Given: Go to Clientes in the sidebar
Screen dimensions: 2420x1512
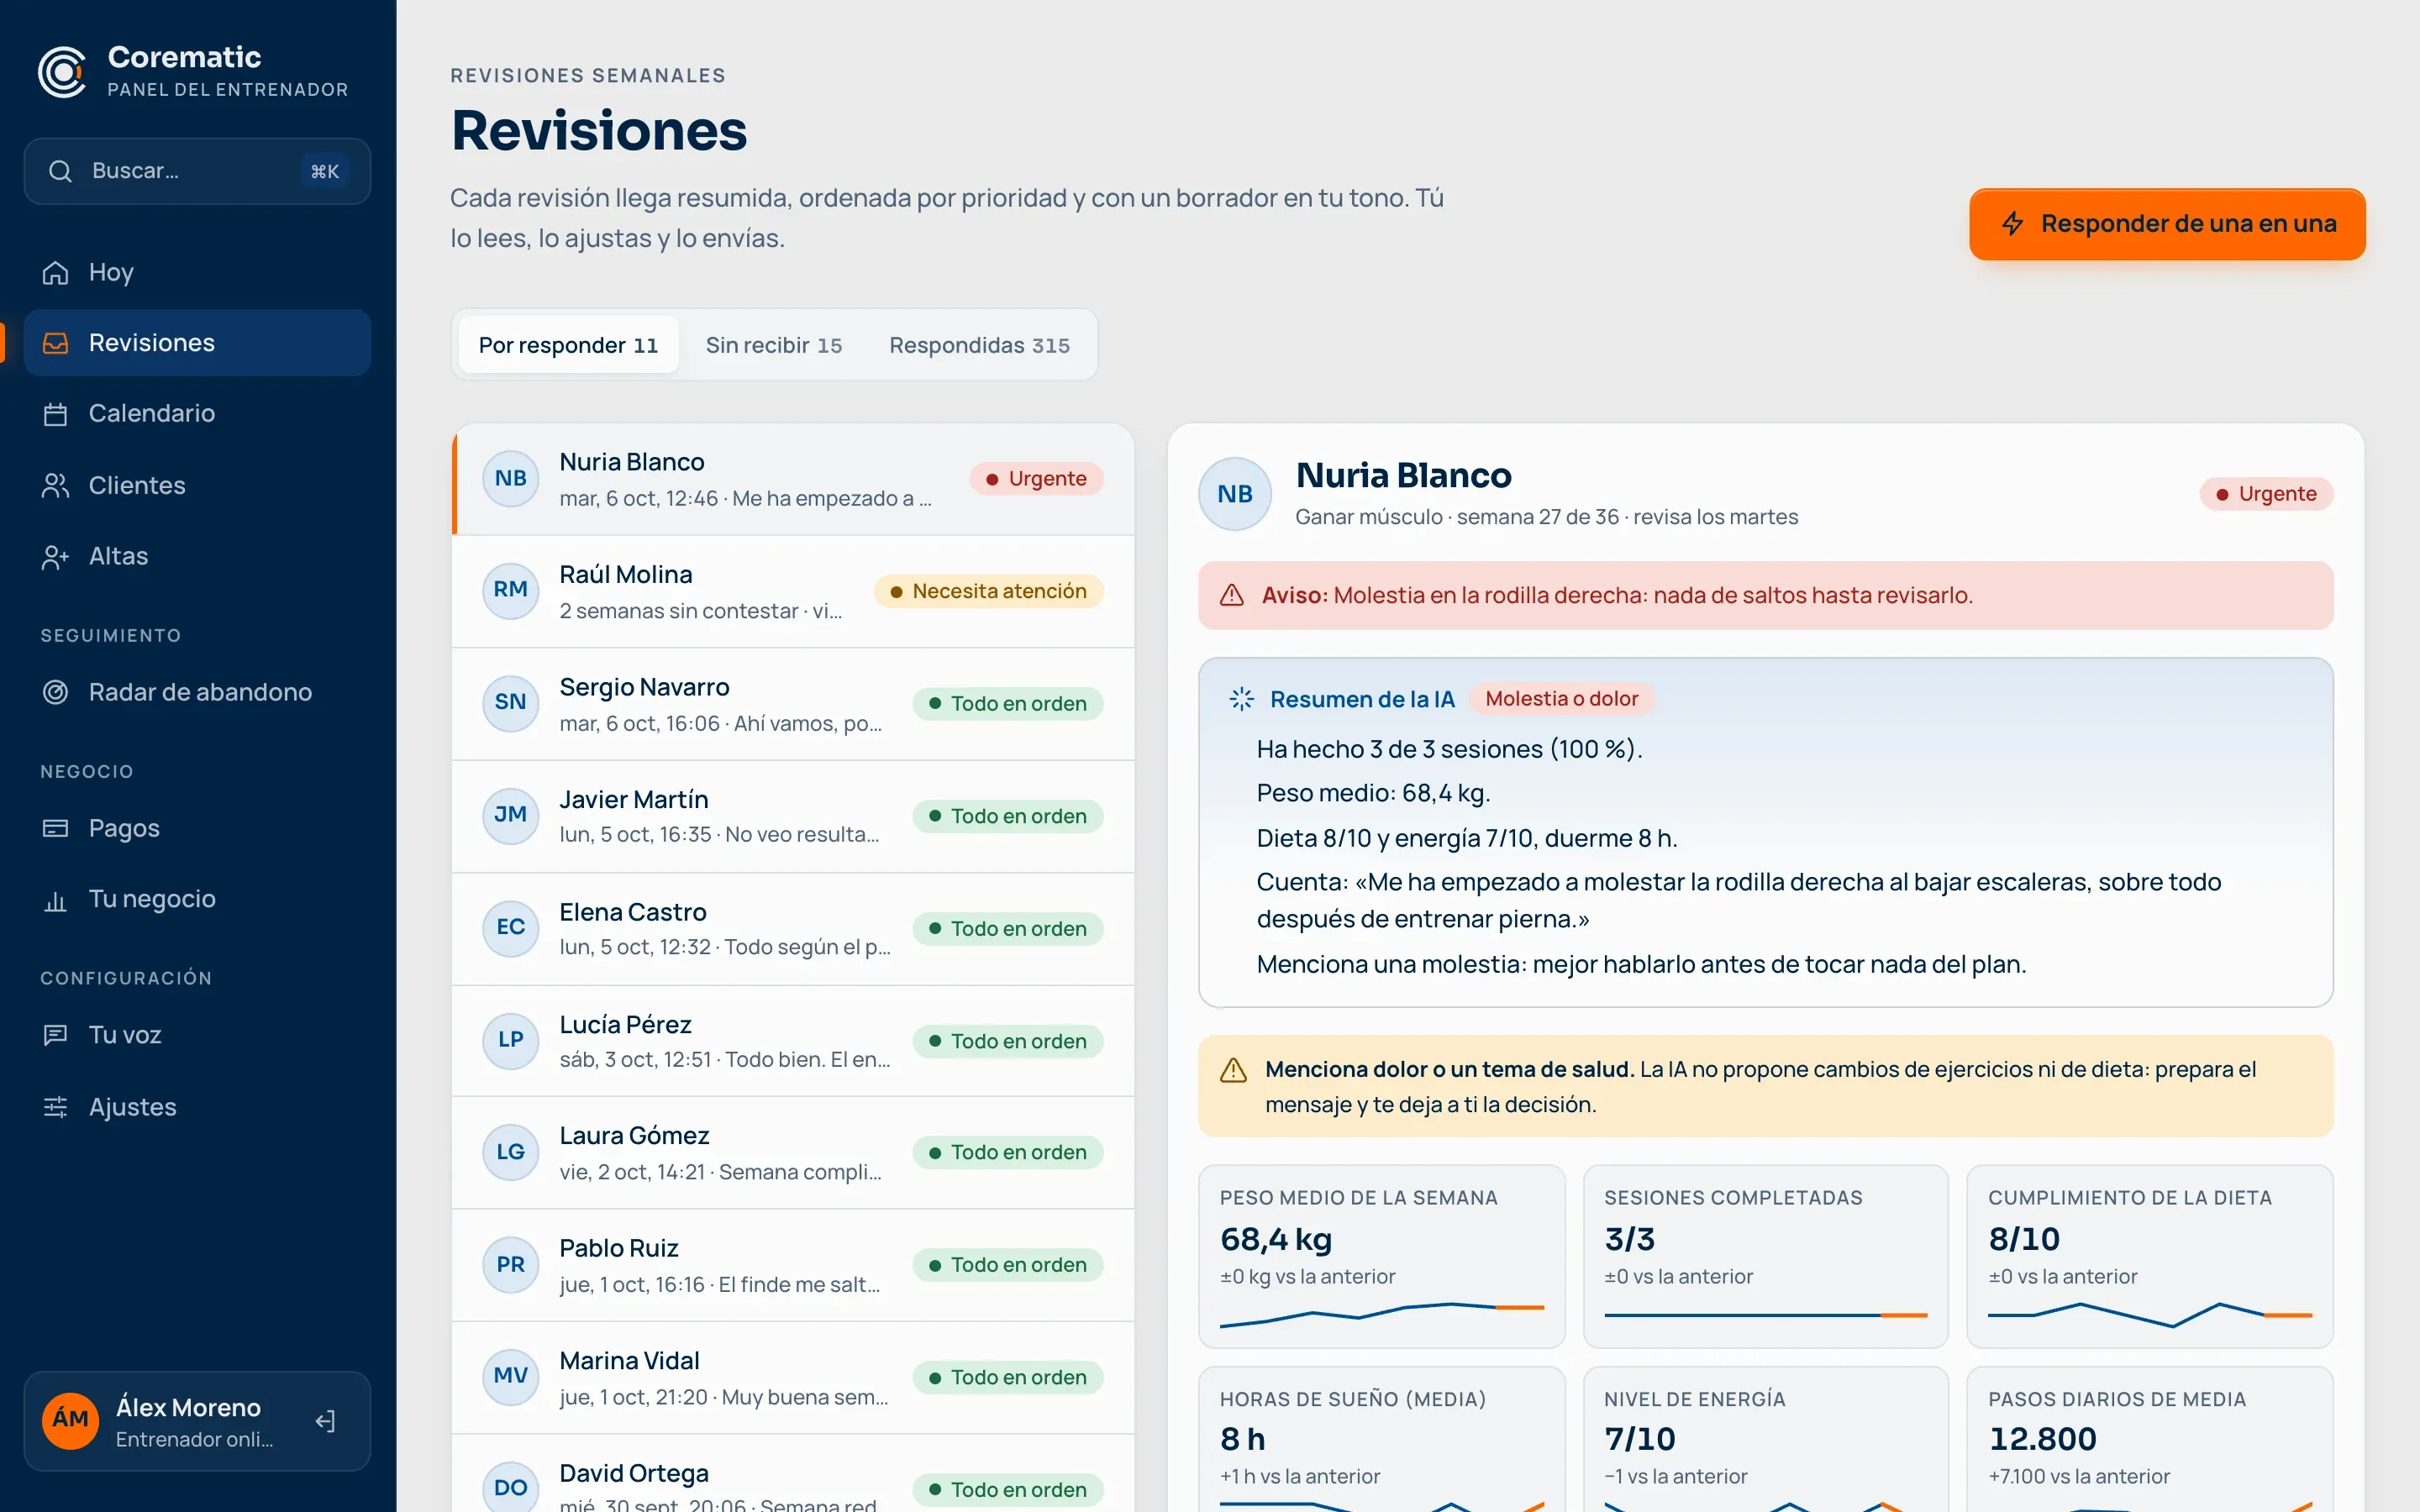Looking at the screenshot, I should click(197, 485).
